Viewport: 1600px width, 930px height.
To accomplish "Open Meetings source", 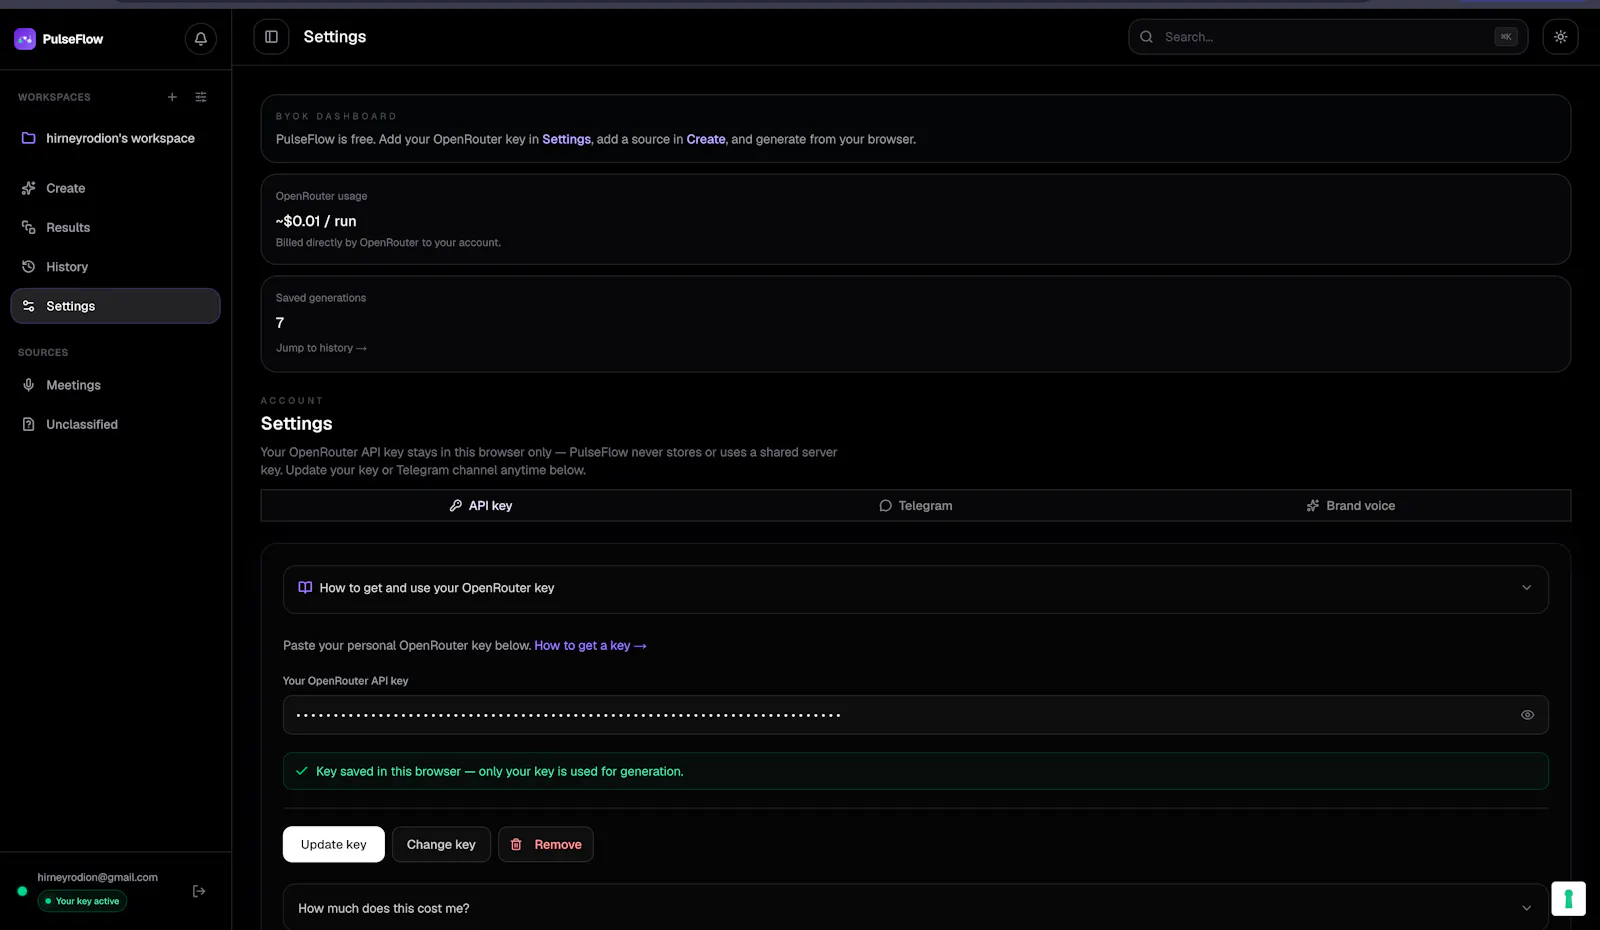I will pyautogui.click(x=115, y=385).
